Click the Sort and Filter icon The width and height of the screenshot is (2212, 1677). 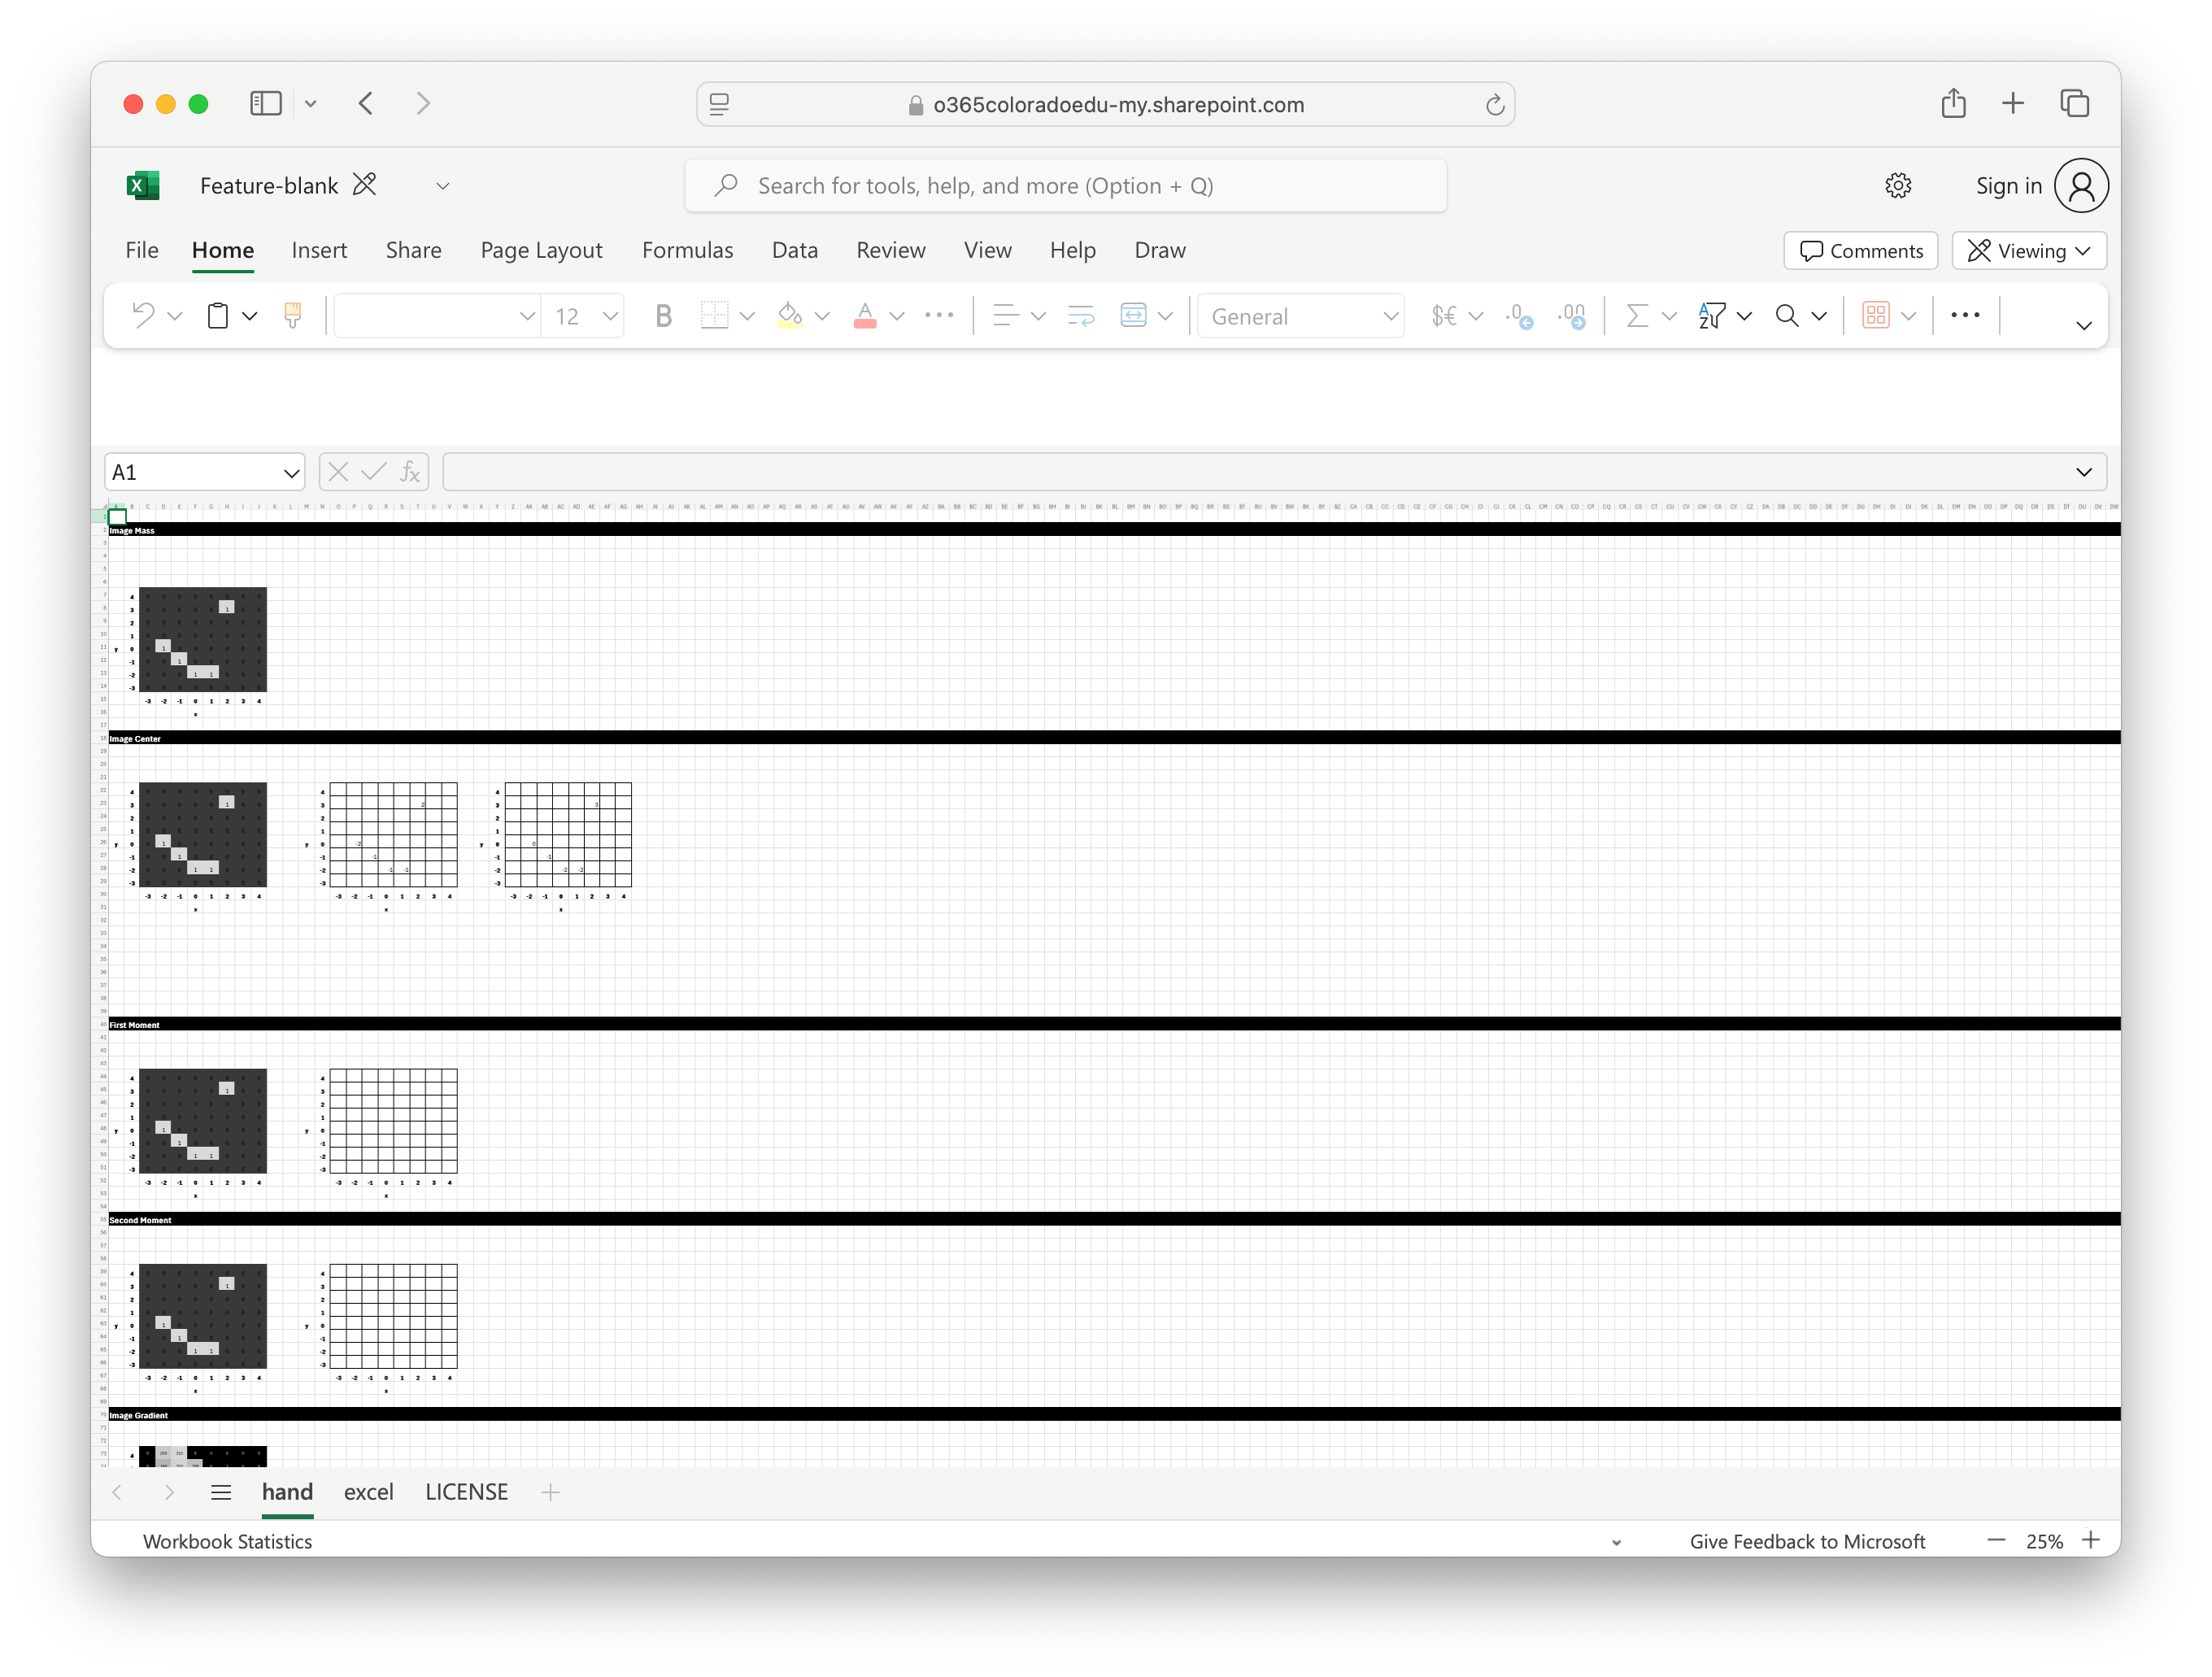click(1711, 316)
